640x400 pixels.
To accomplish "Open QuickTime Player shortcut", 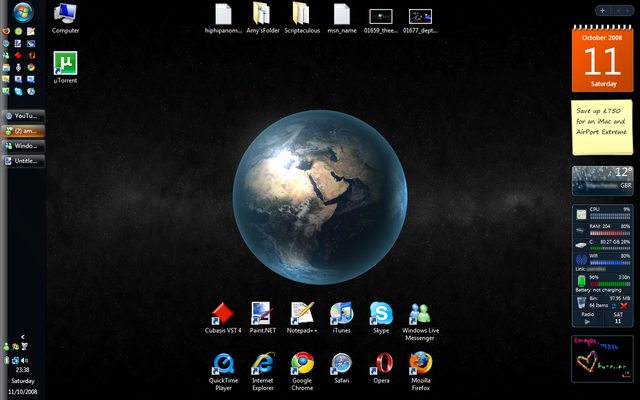I will pos(223,364).
